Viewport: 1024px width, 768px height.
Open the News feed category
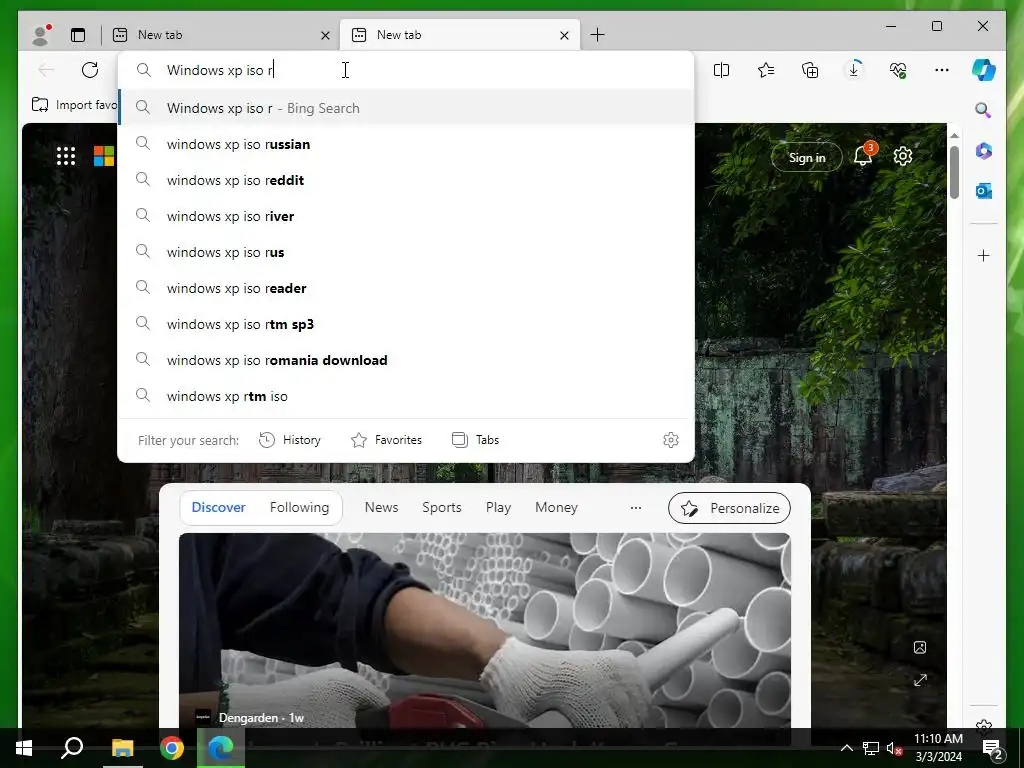(x=381, y=507)
